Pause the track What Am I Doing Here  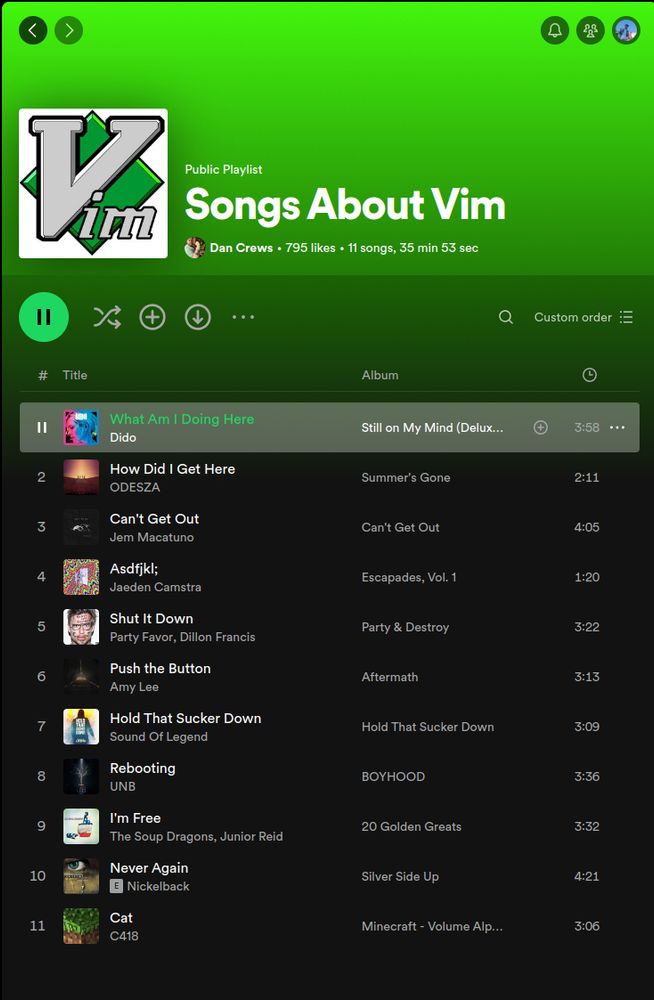point(41,427)
